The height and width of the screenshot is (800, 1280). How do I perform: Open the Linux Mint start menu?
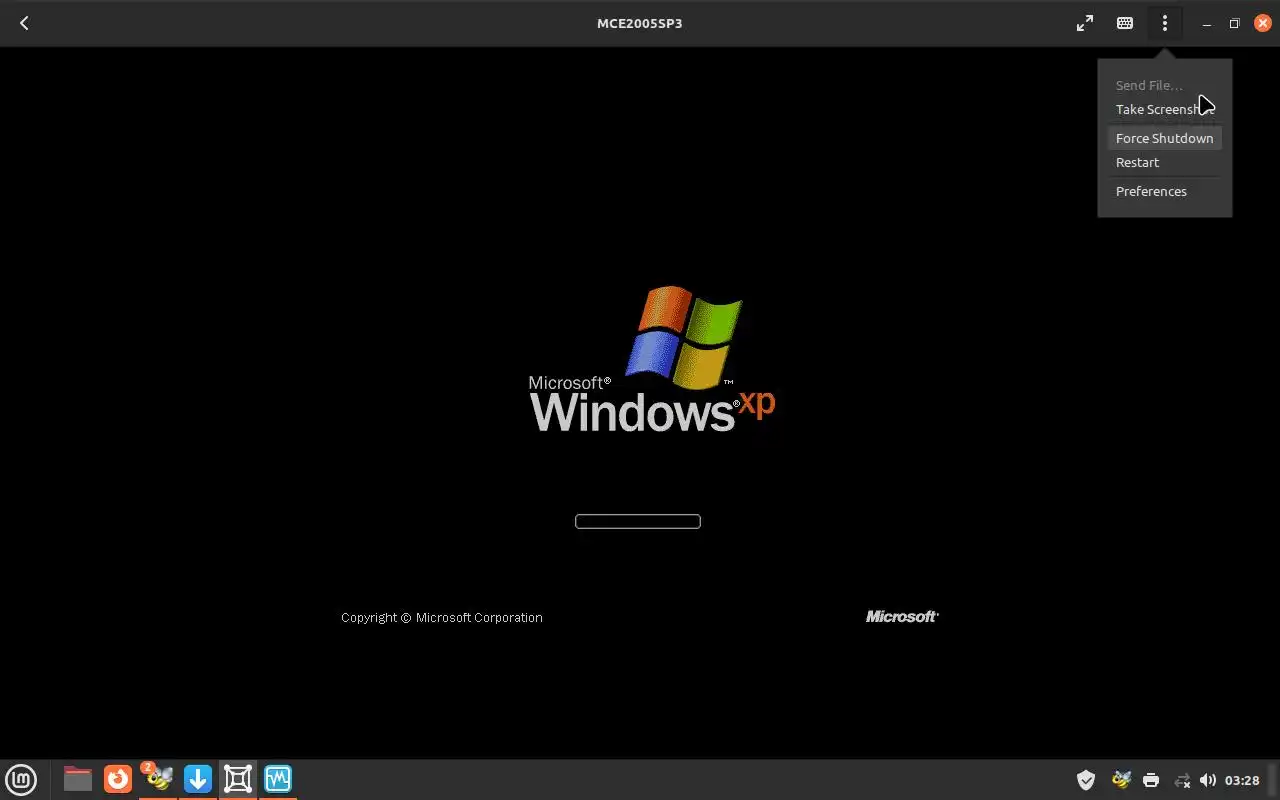pyautogui.click(x=21, y=779)
